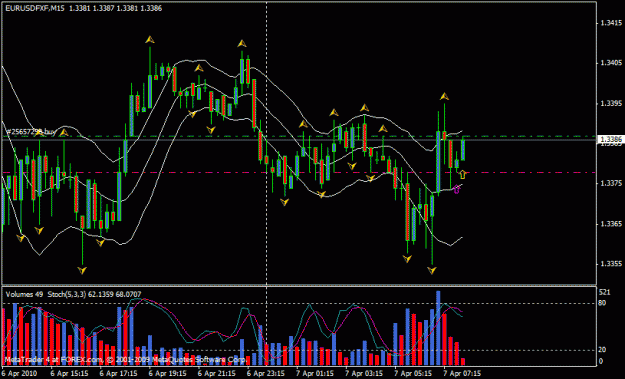Select the magenta dashed stop-loss level line
Image resolution: width=625 pixels, height=379 pixels.
click(x=299, y=173)
